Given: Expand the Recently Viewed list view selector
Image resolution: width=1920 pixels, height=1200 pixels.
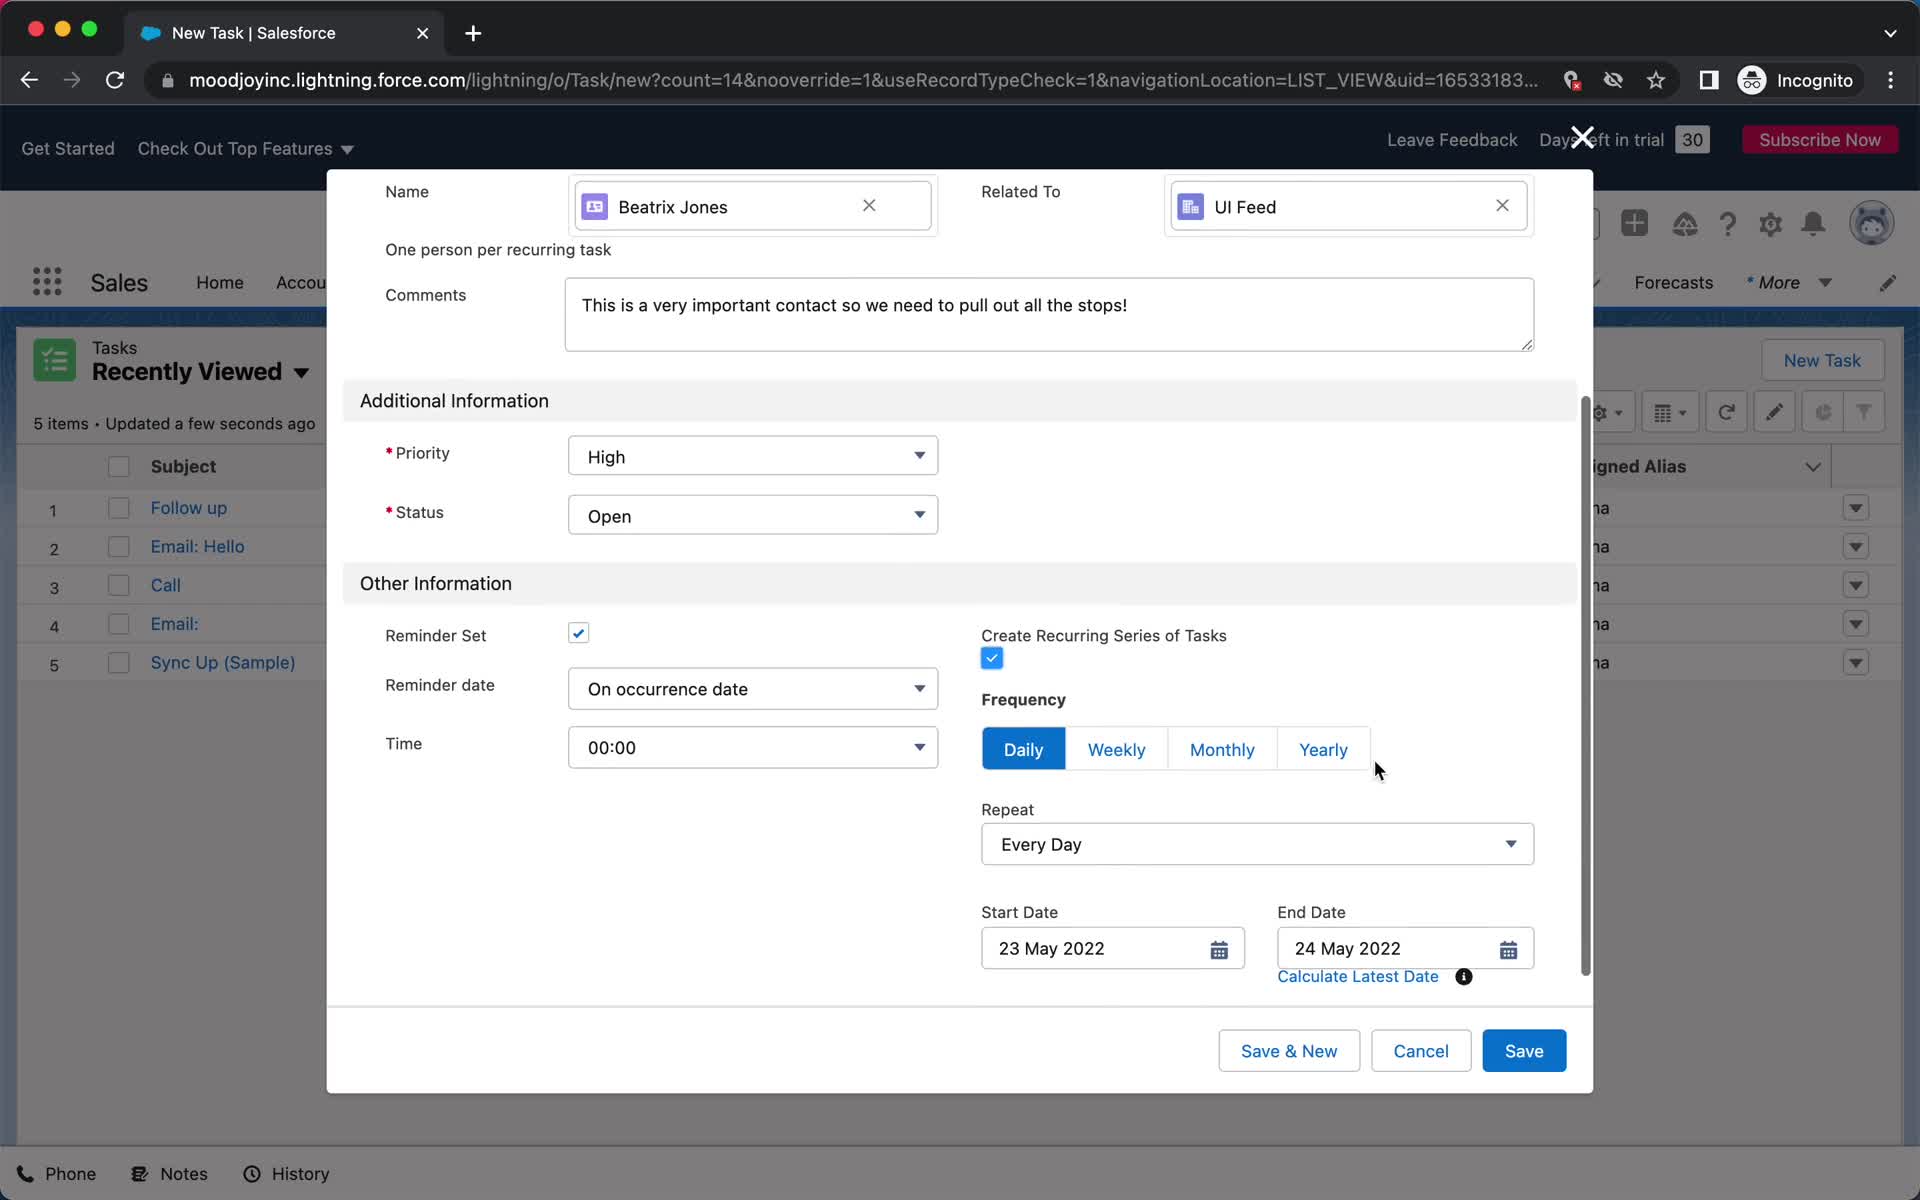Looking at the screenshot, I should pos(301,373).
